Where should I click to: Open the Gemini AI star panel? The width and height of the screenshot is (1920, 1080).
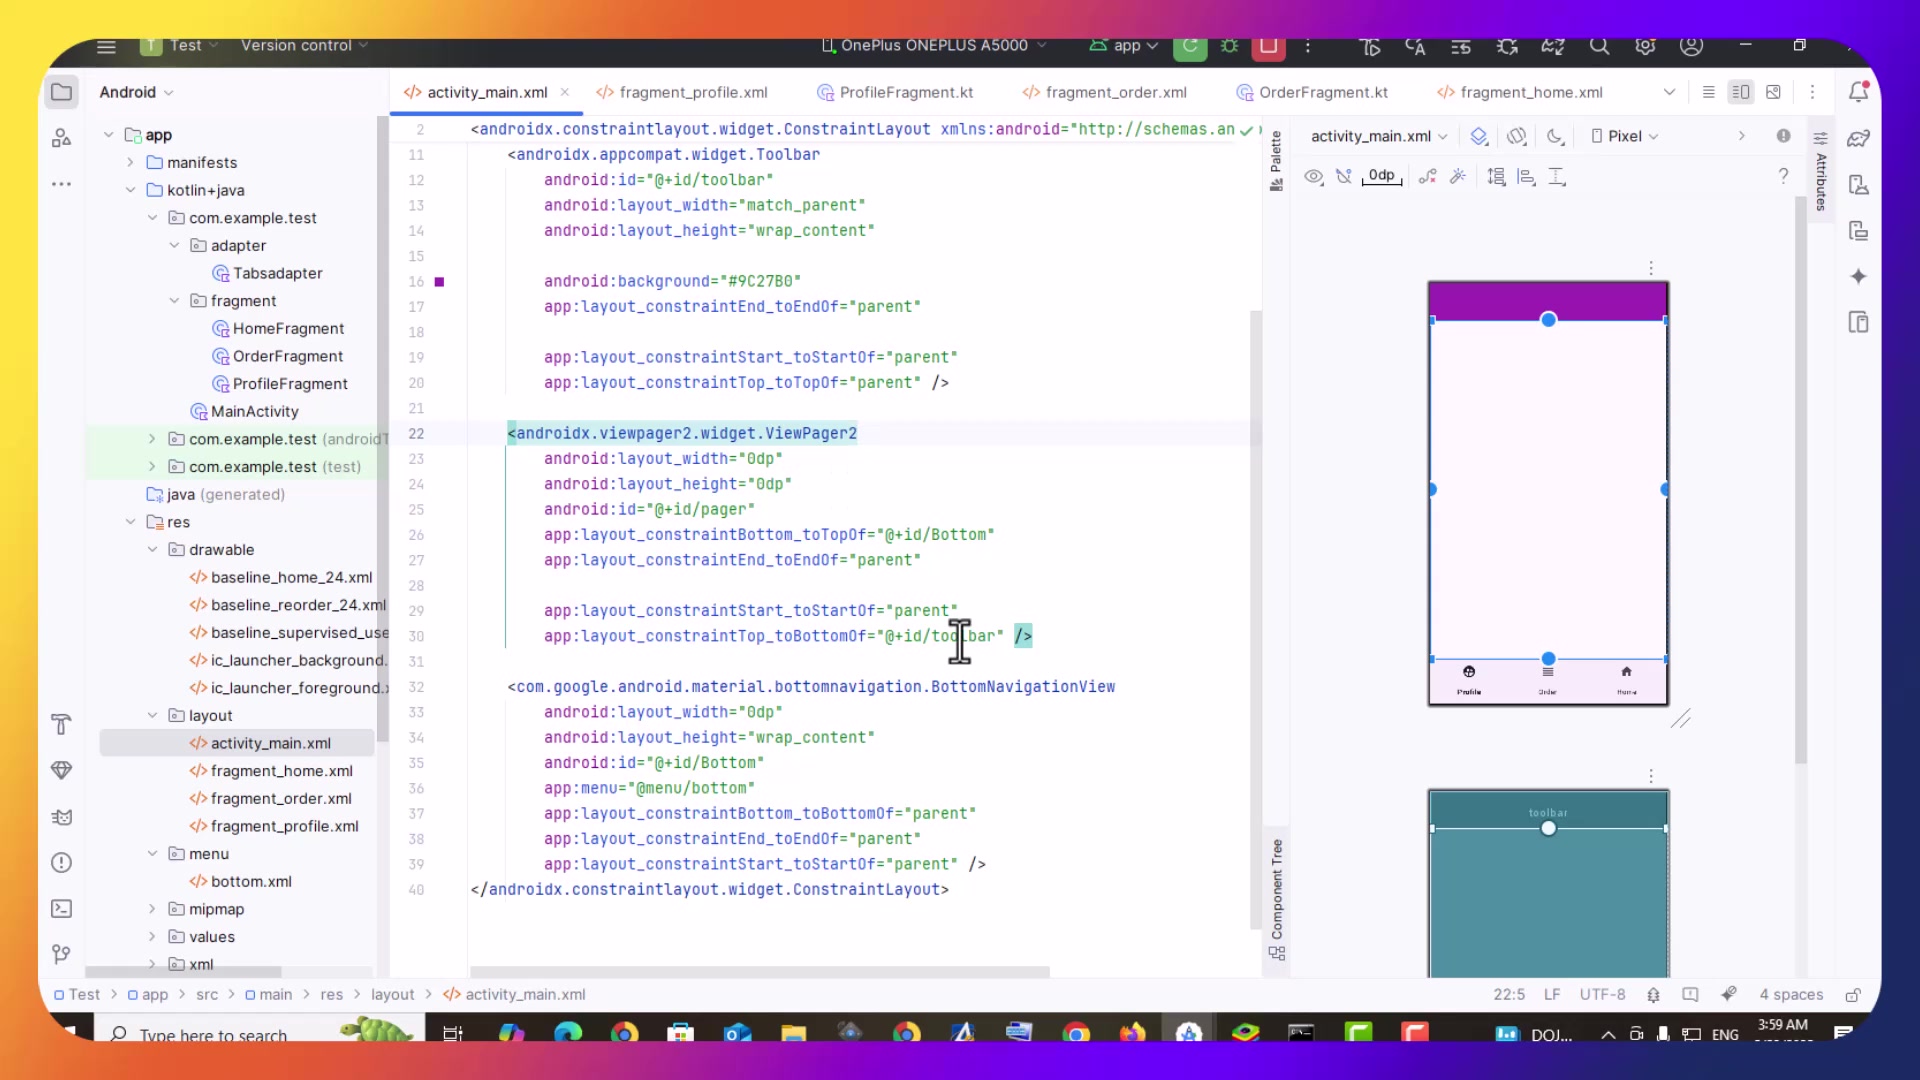(x=1858, y=277)
